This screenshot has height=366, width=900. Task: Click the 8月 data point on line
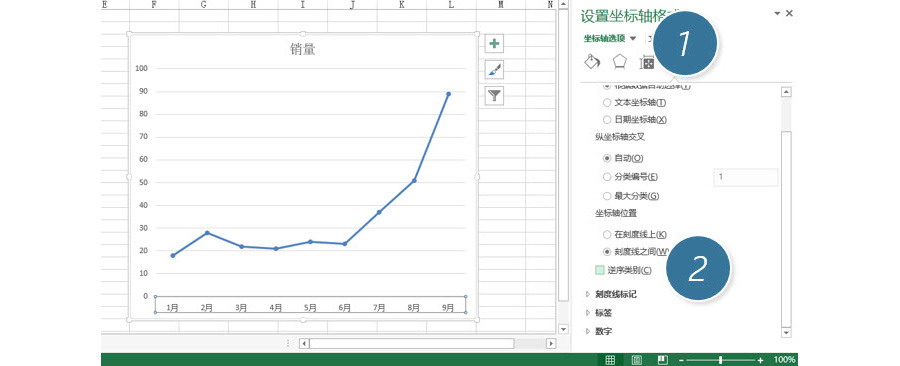(x=414, y=181)
